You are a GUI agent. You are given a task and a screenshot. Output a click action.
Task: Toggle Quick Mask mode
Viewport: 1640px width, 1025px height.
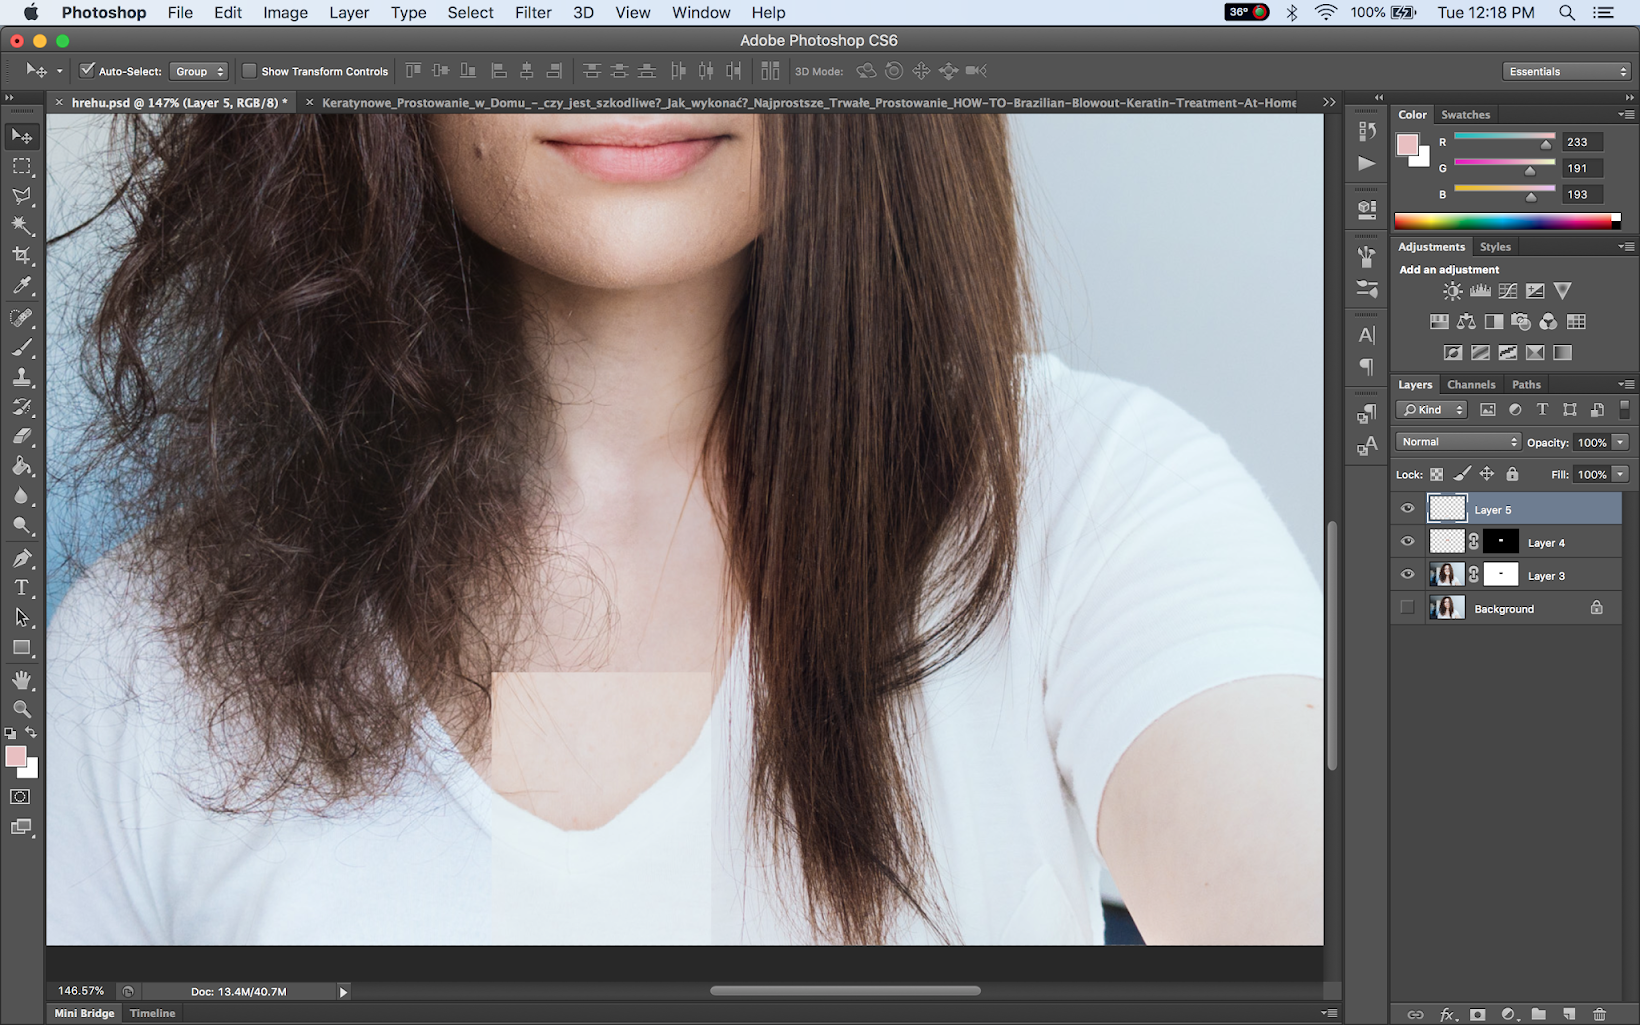(x=20, y=797)
